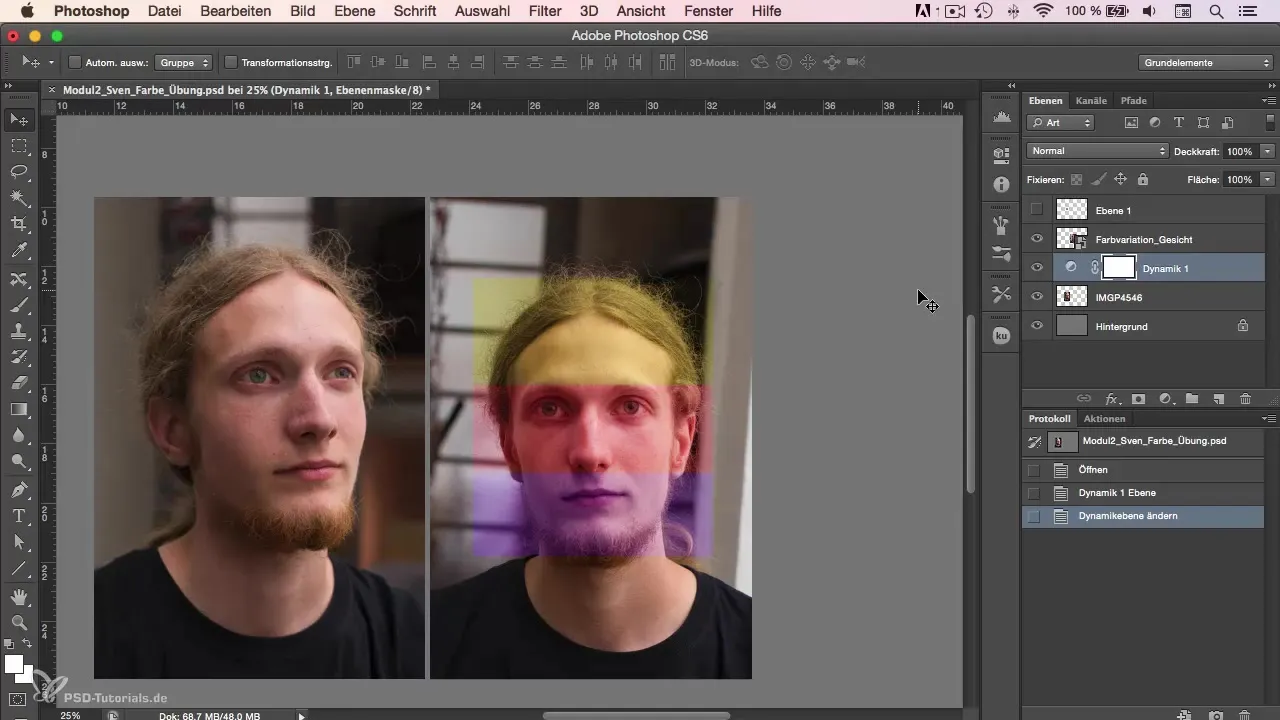Open the Datei menu
This screenshot has width=1280, height=720.
click(x=165, y=11)
